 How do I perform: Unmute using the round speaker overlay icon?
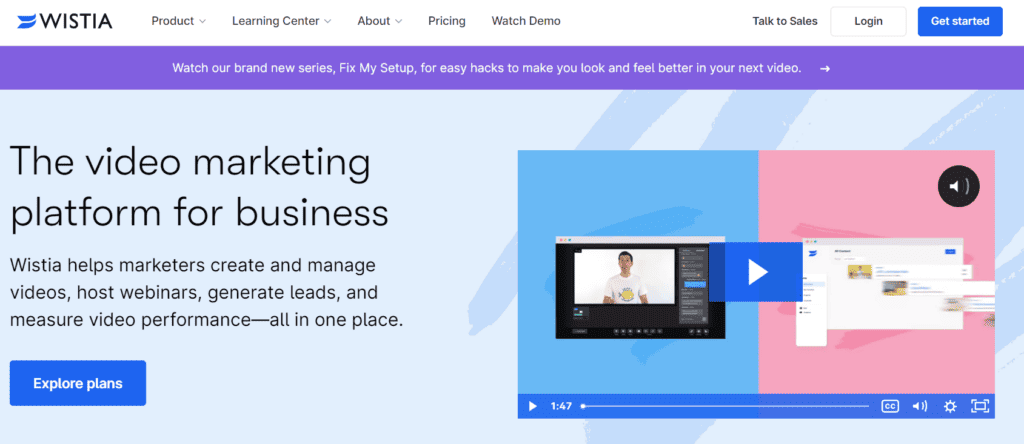tap(959, 187)
